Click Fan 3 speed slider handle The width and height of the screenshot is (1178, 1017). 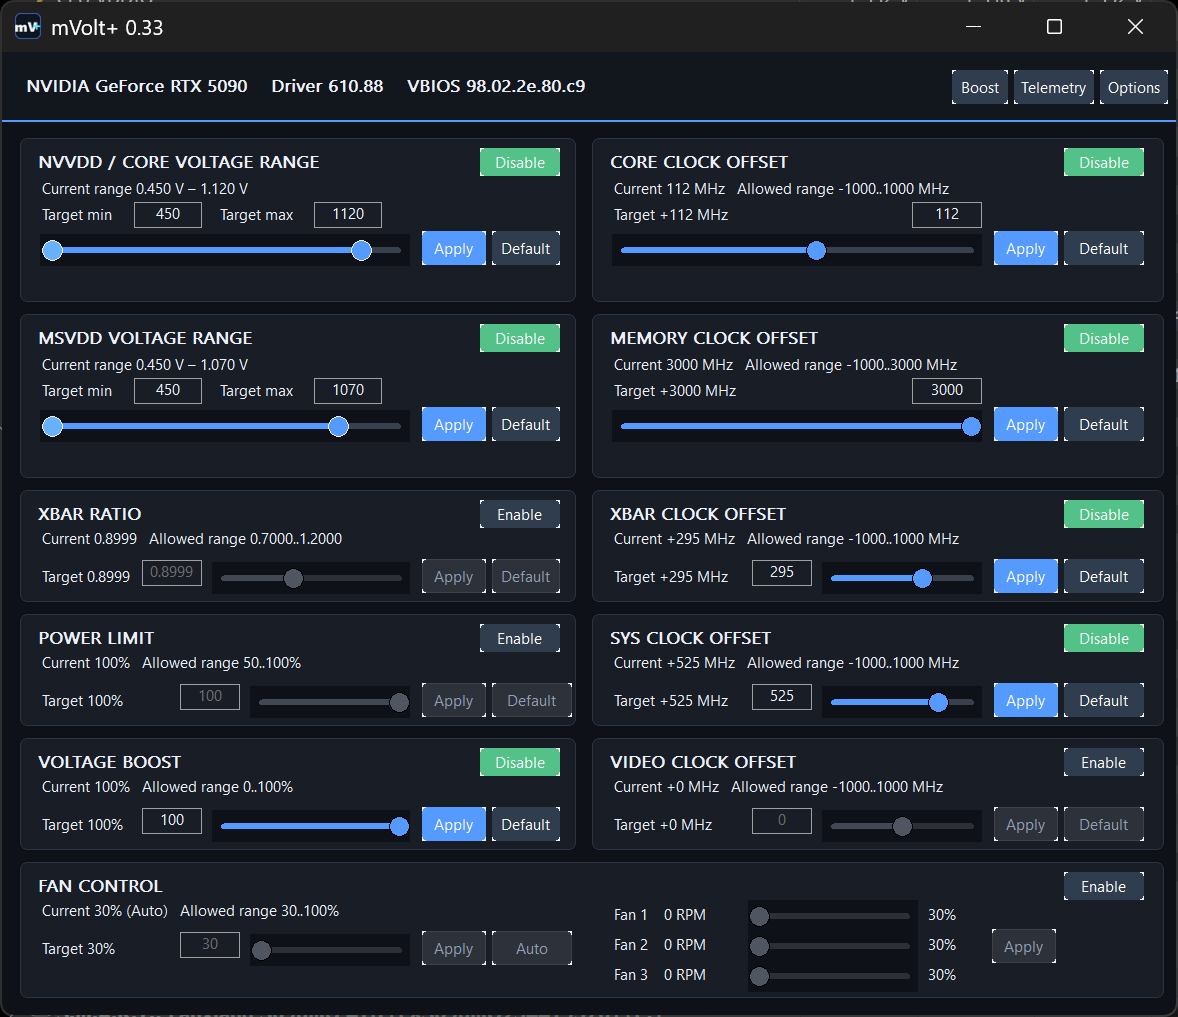[760, 976]
